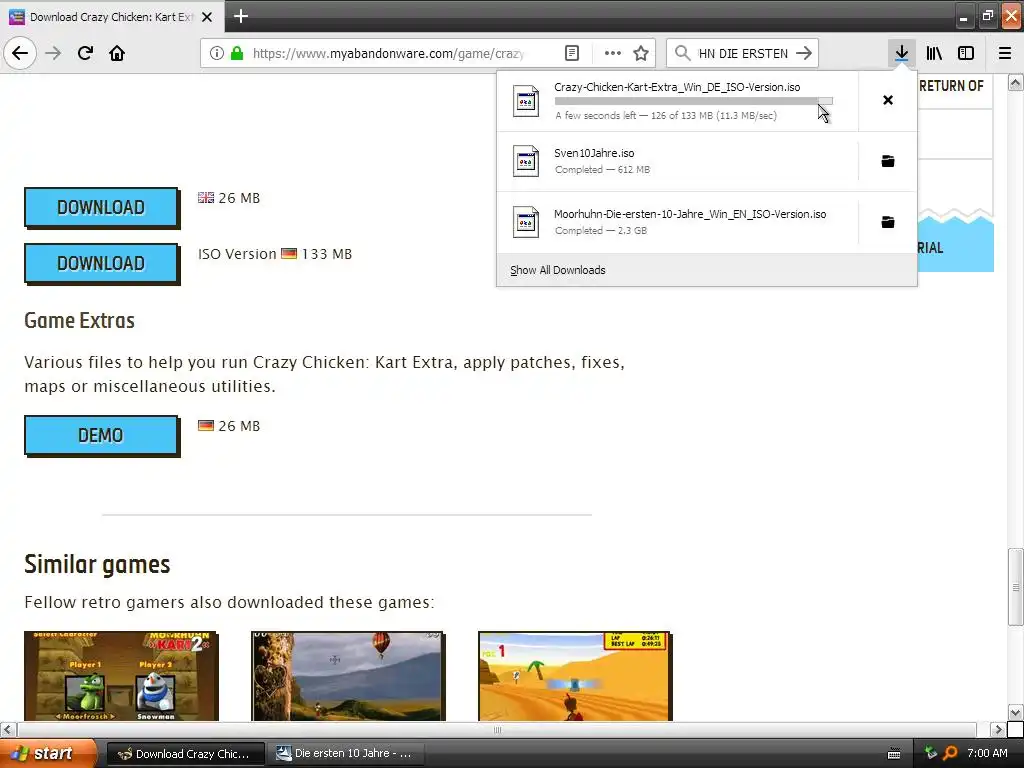
Task: Select the Download Crazy Chicken: Kart Extra tab
Action: 111,17
